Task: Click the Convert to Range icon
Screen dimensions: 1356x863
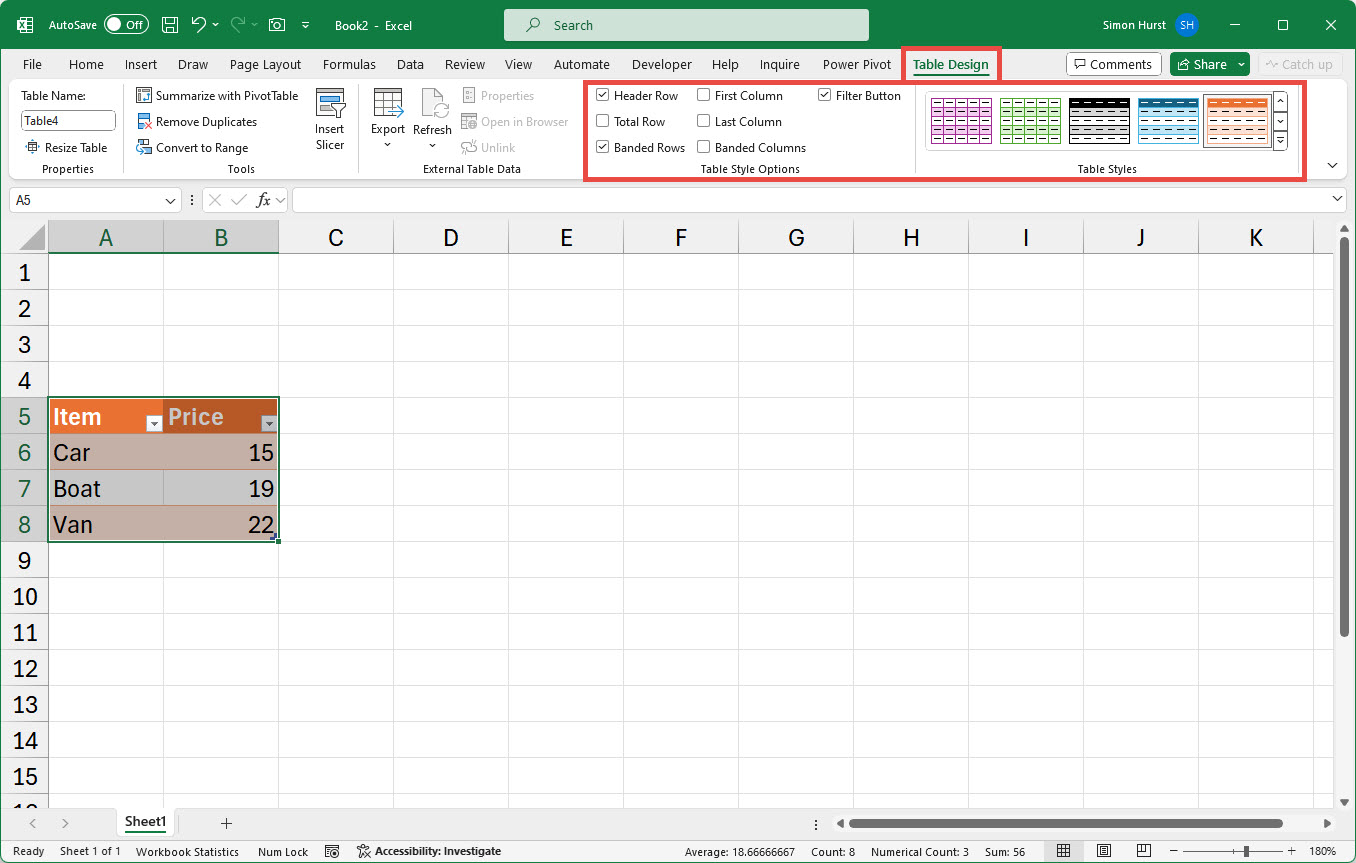Action: 144,148
